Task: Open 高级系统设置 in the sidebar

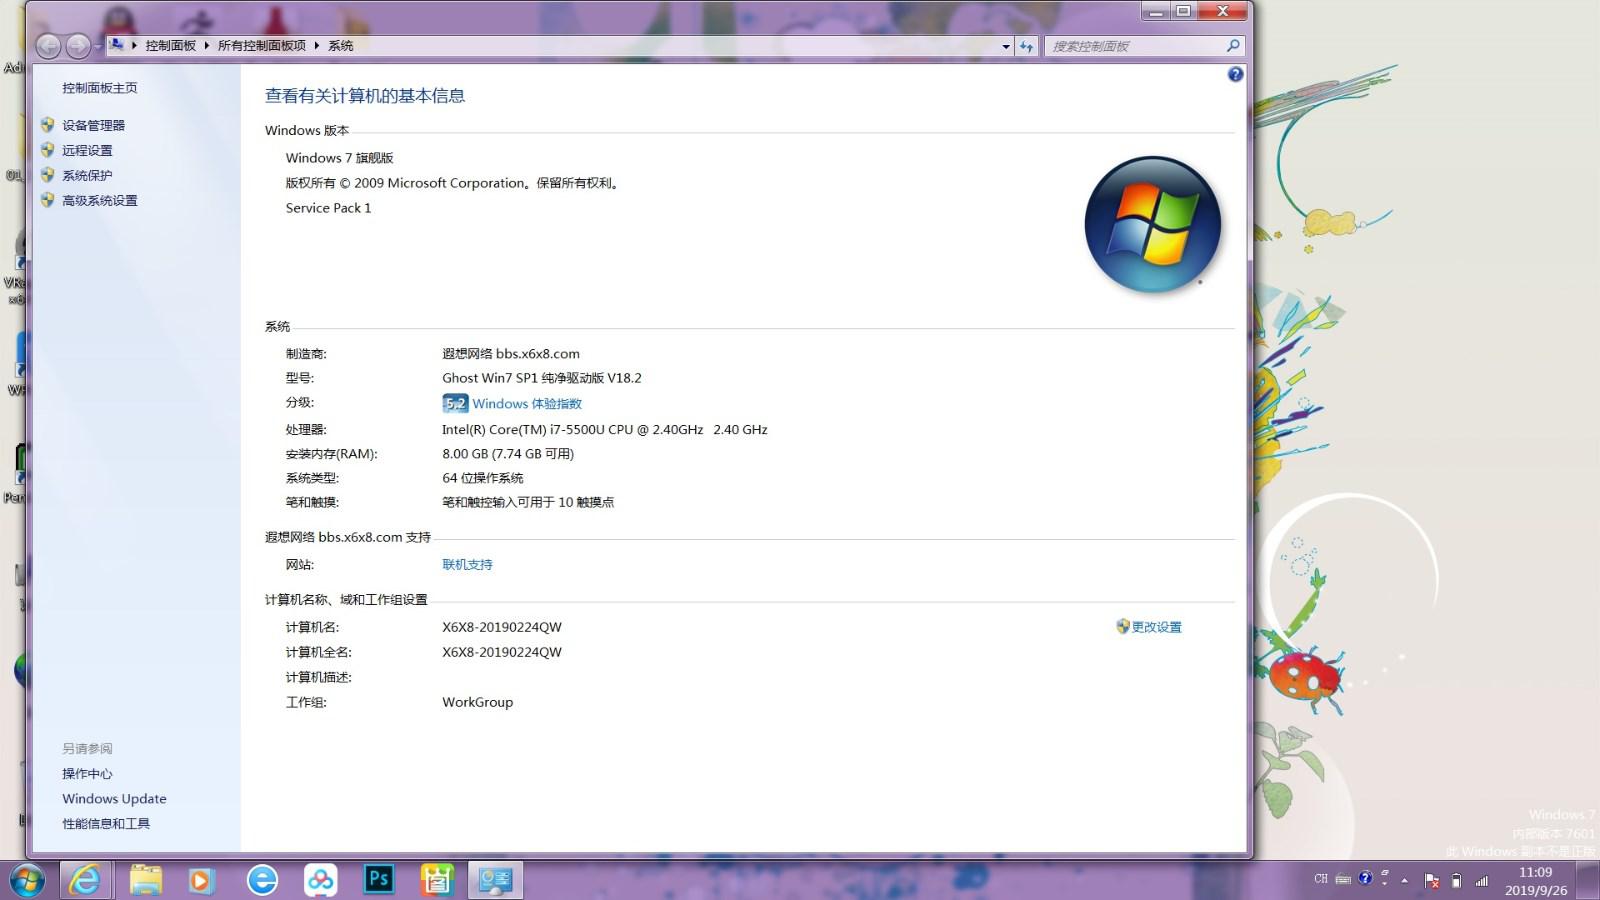Action: click(x=100, y=200)
